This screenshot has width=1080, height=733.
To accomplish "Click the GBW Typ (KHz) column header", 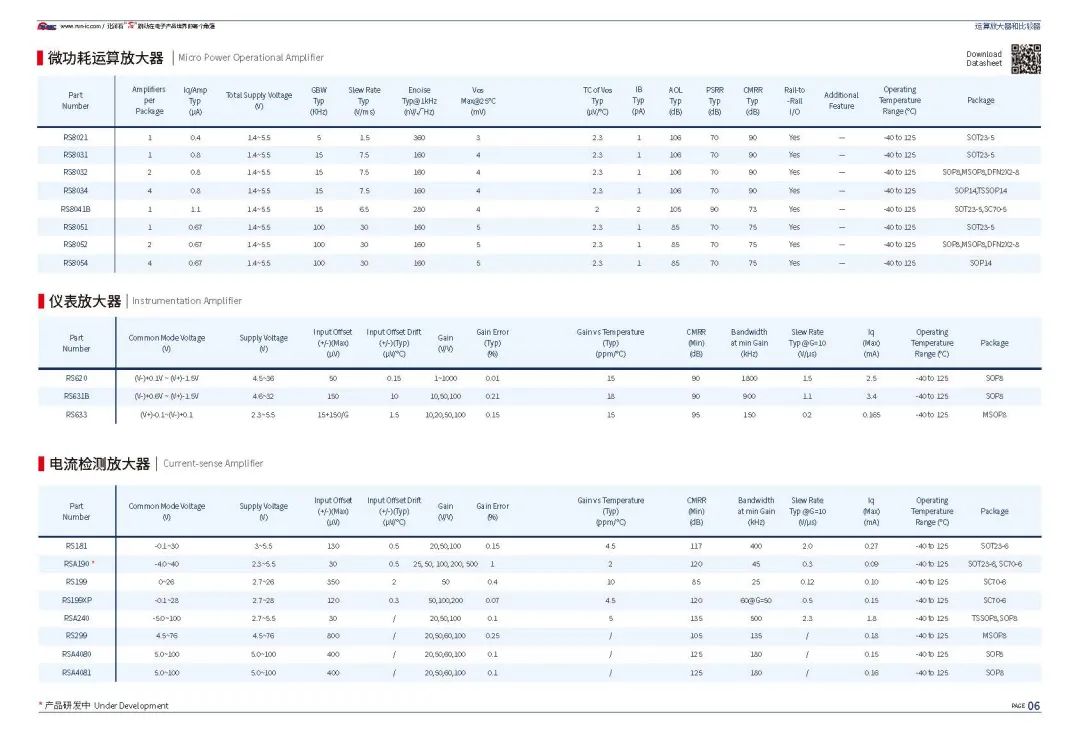I will 319,101.
